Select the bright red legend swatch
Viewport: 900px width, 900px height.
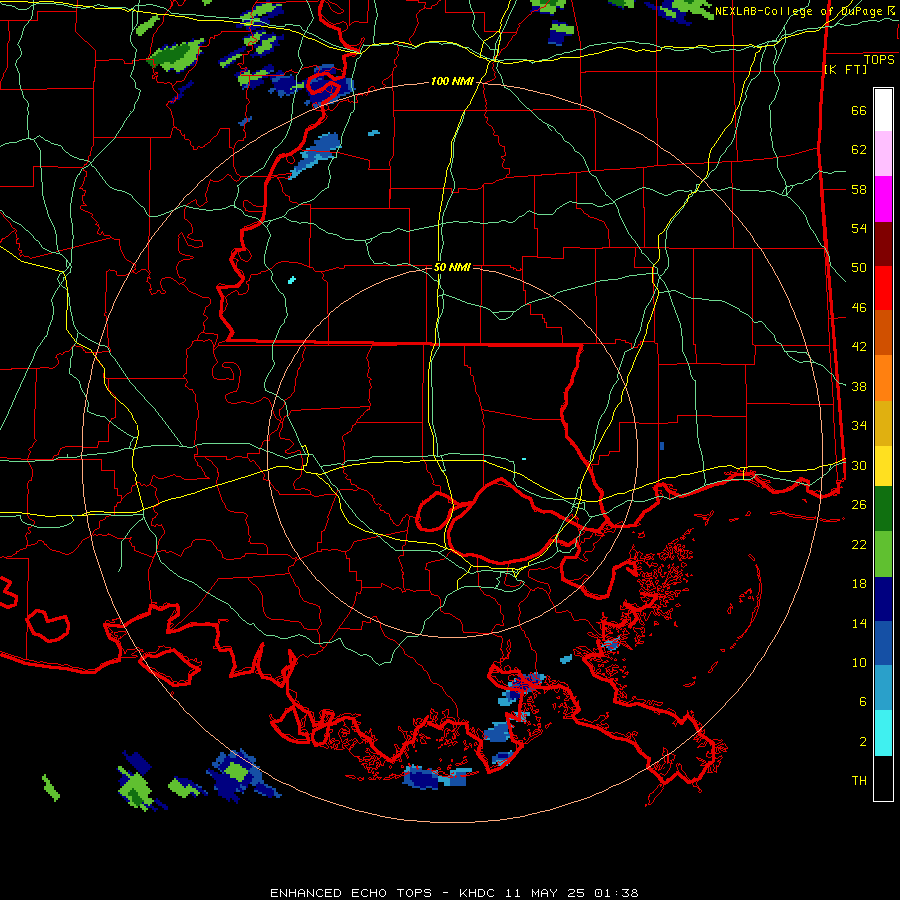(x=883, y=288)
